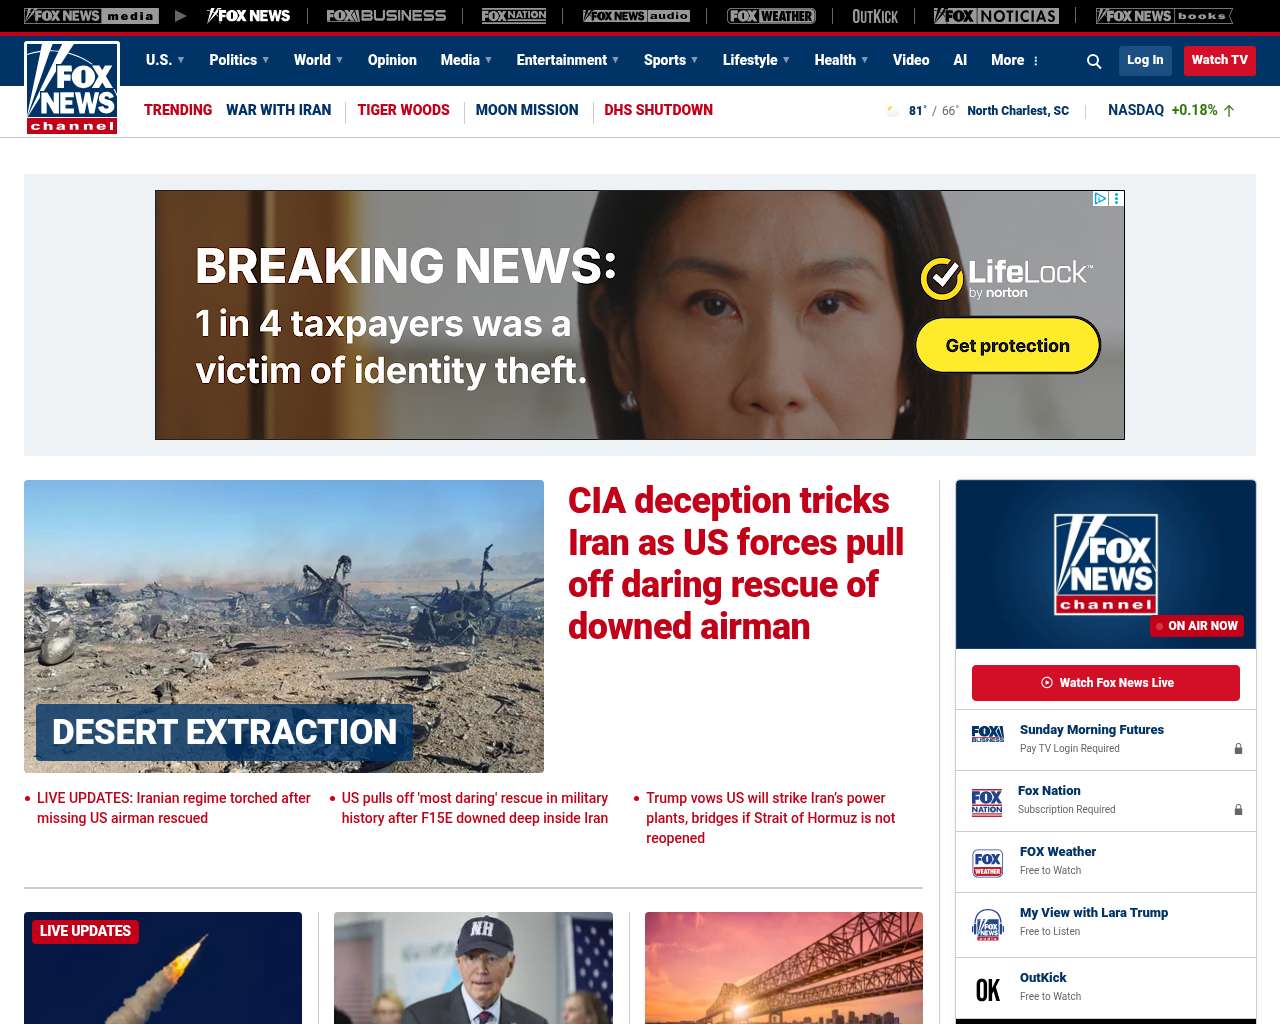Select trending topic Moon Mission
The height and width of the screenshot is (1024, 1280).
coord(527,110)
